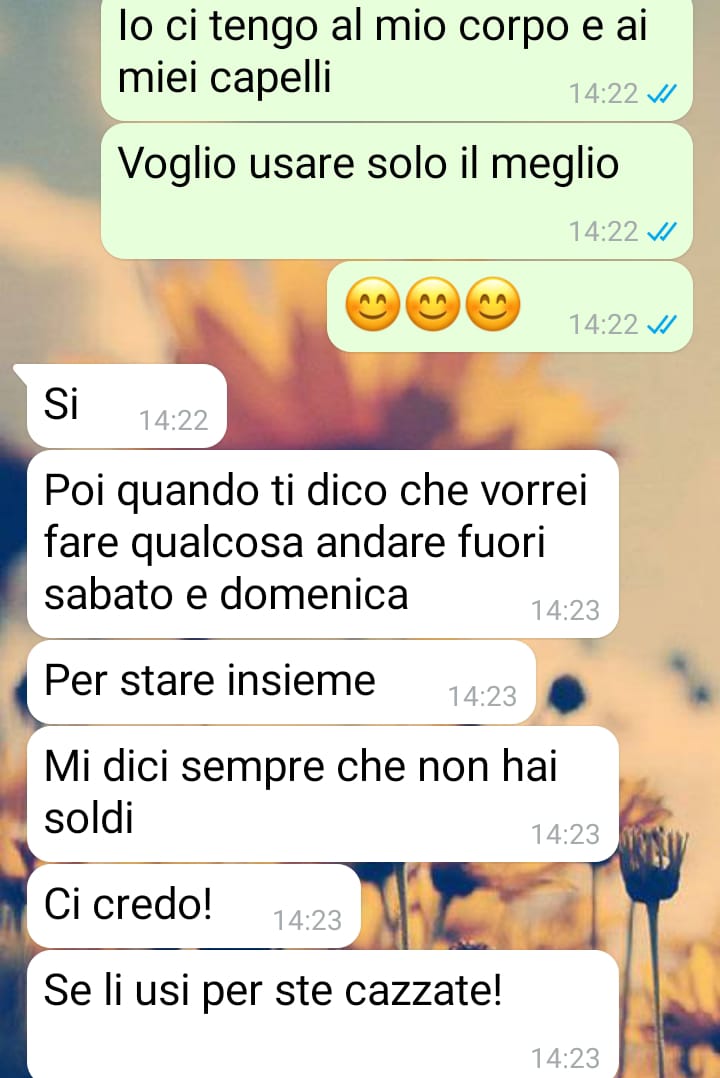Tap the blue read ticks on the 'miei capelli' message
Screen dimensions: 720x1078
point(662,94)
